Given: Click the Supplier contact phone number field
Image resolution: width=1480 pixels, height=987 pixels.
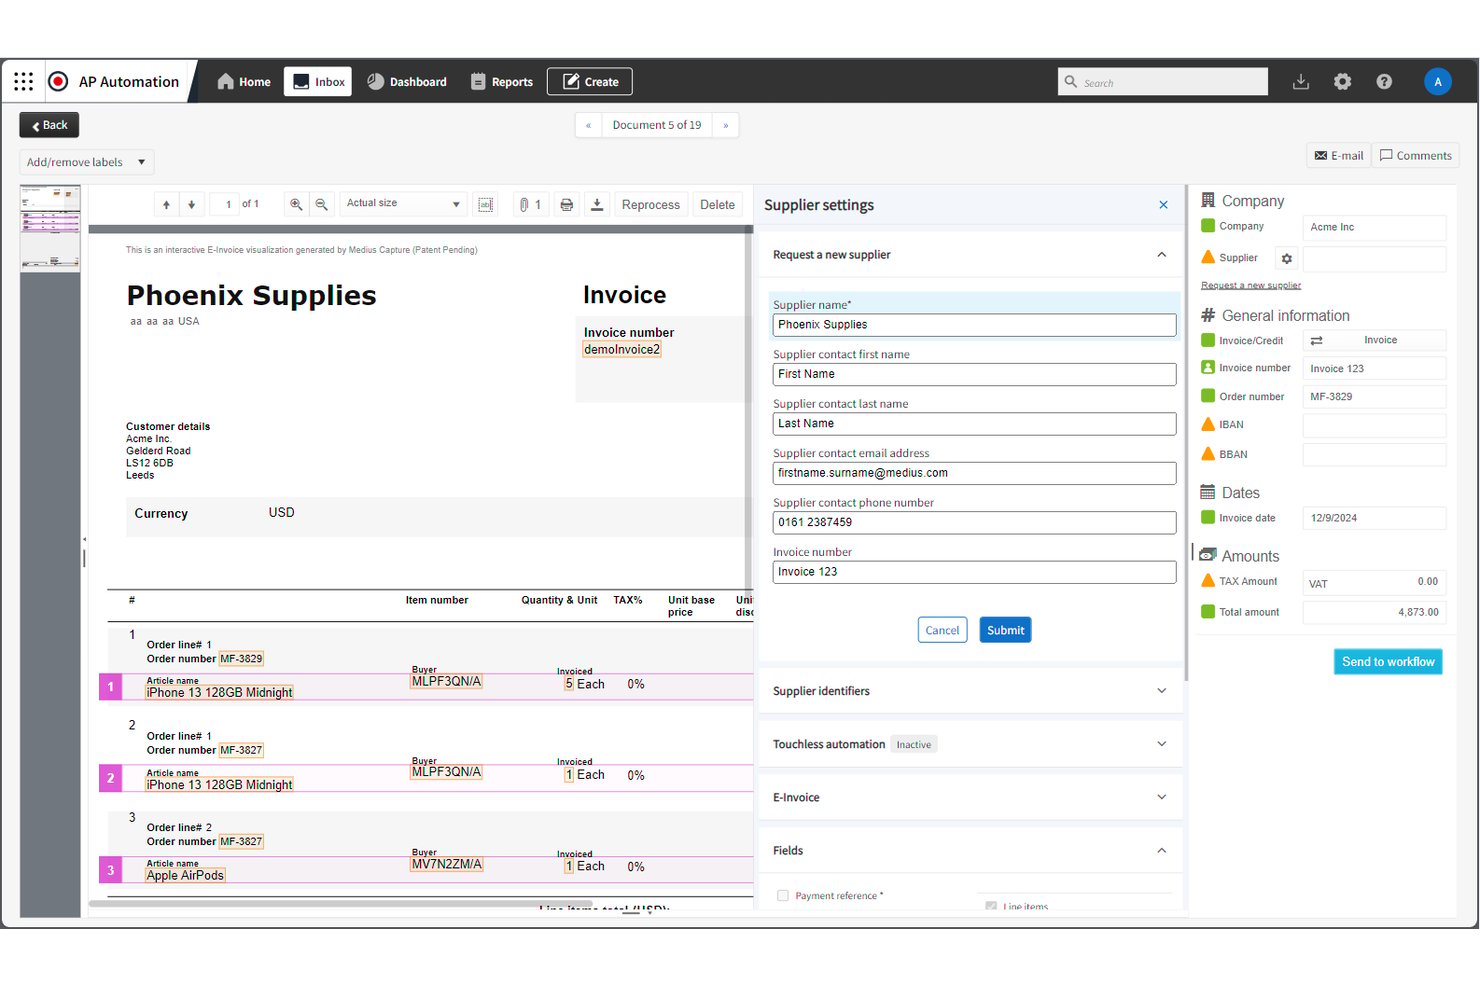Looking at the screenshot, I should tap(975, 523).
